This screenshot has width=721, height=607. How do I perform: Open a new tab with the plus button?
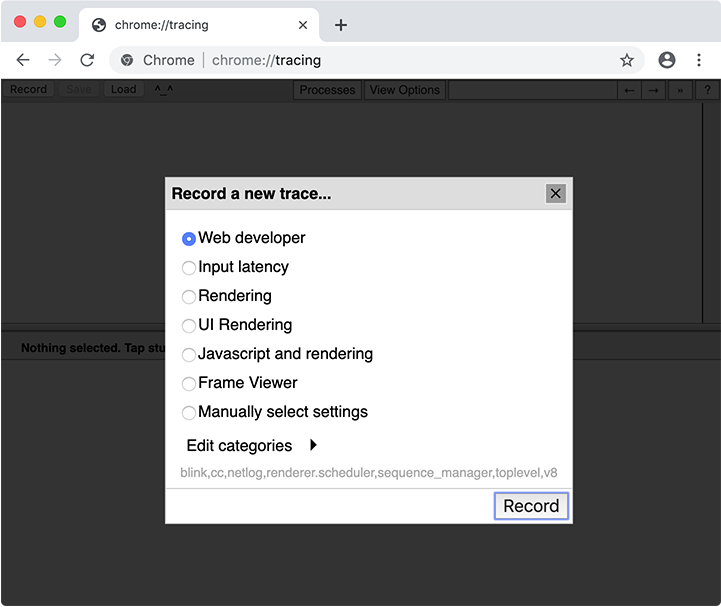(x=341, y=25)
